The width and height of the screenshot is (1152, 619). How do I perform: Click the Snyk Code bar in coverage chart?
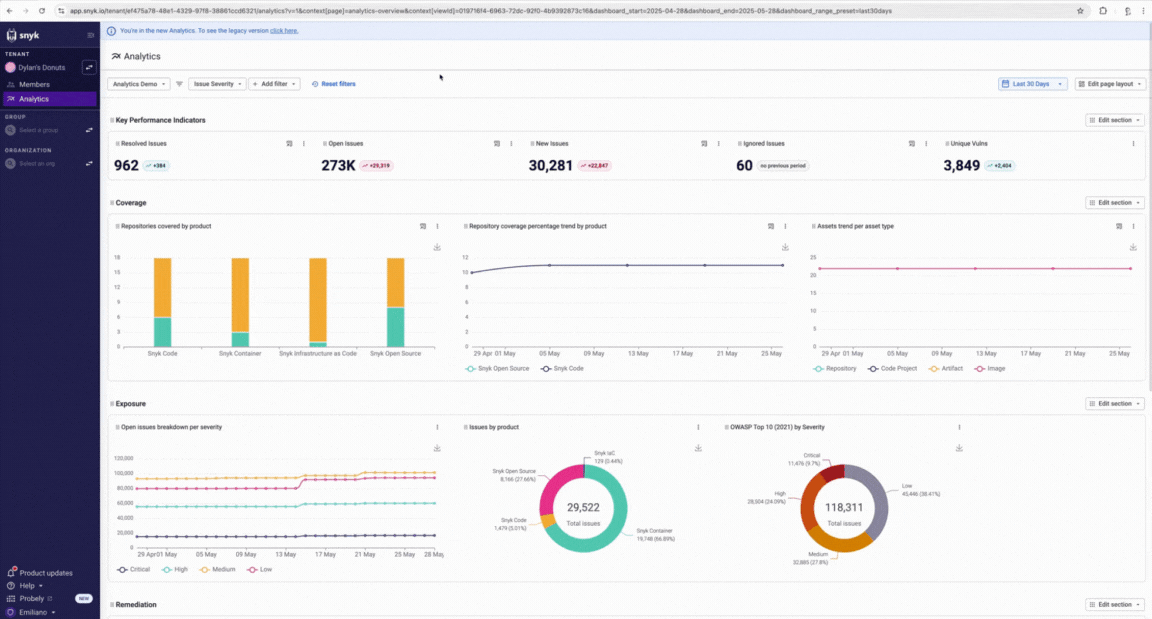point(162,302)
